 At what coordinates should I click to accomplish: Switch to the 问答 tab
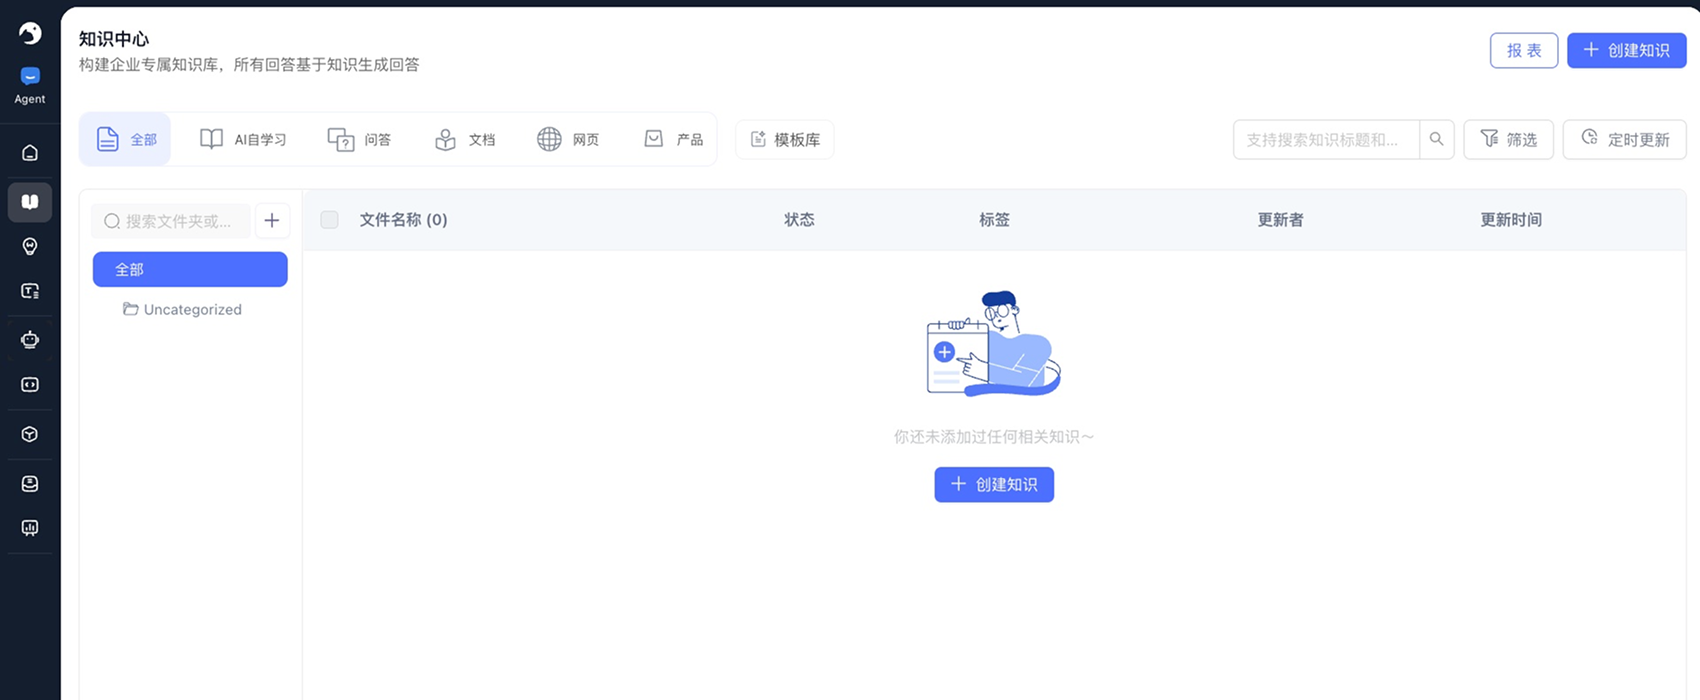click(x=360, y=139)
